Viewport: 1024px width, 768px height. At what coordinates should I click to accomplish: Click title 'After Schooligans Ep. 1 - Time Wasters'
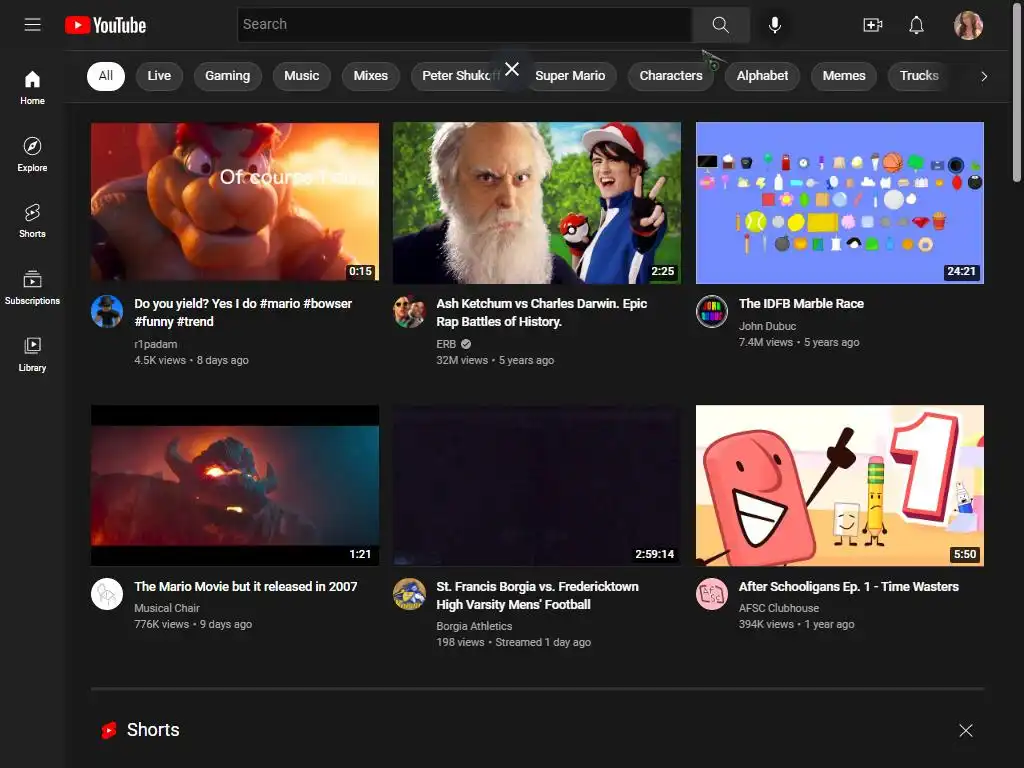click(848, 586)
